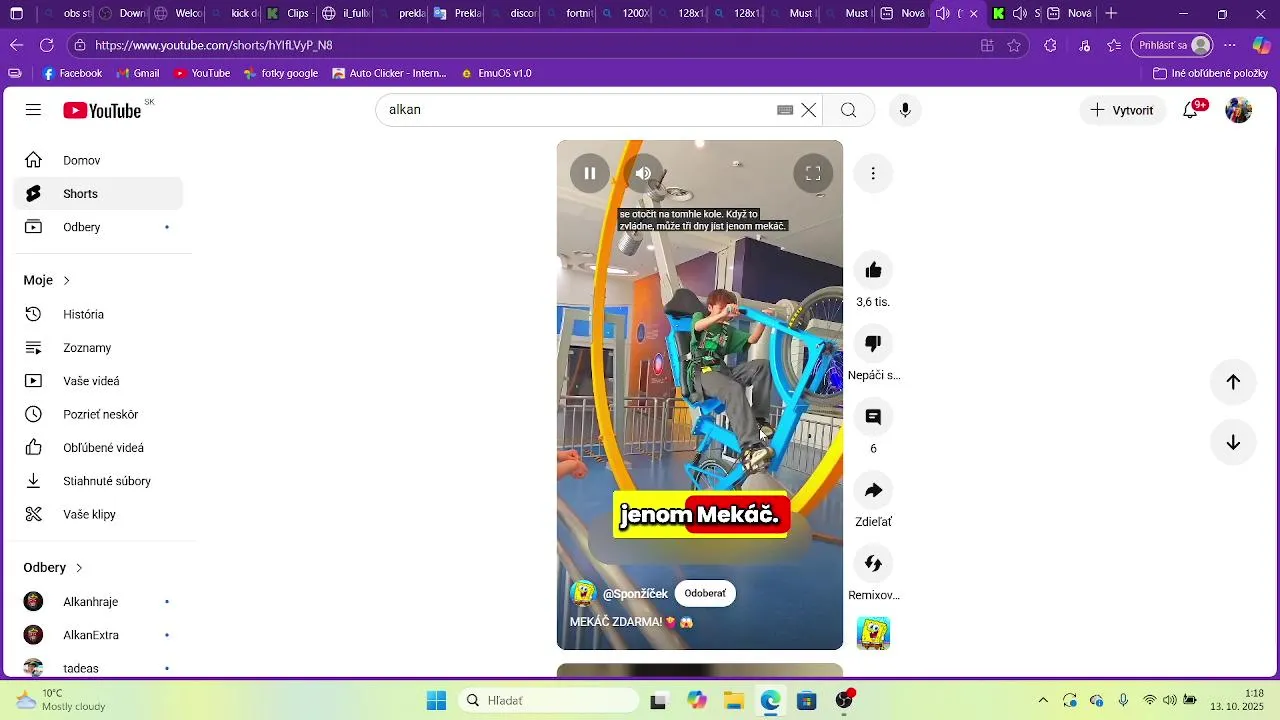
Task: Open File Explorer from taskbar
Action: (x=734, y=700)
